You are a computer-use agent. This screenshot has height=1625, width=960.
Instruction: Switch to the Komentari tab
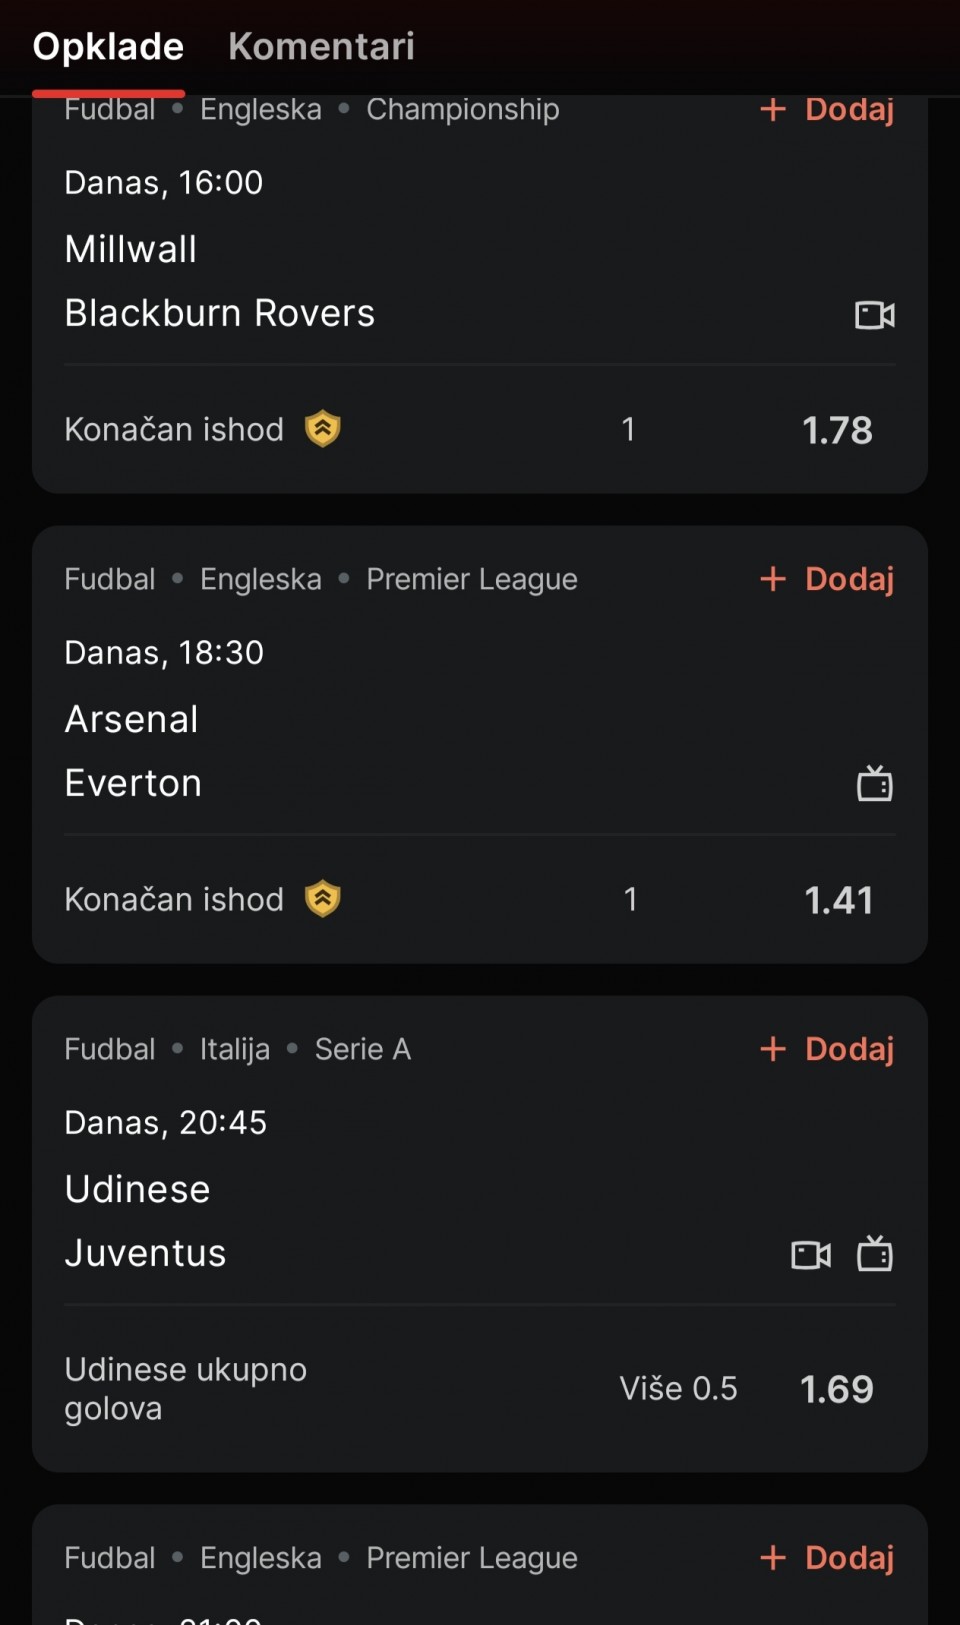coord(321,46)
